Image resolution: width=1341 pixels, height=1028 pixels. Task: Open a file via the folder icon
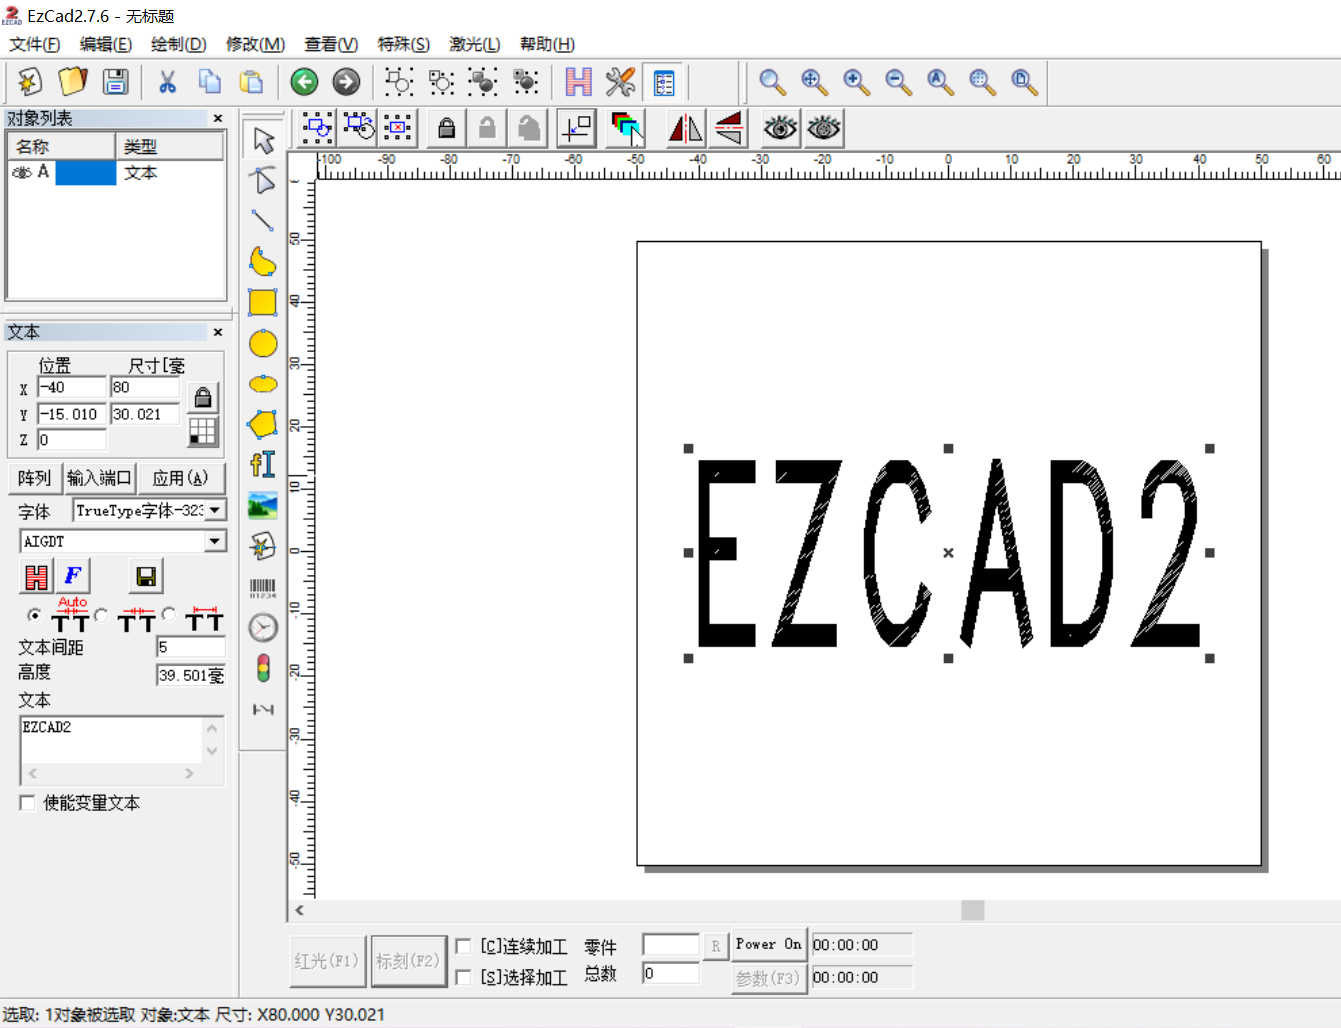[73, 81]
